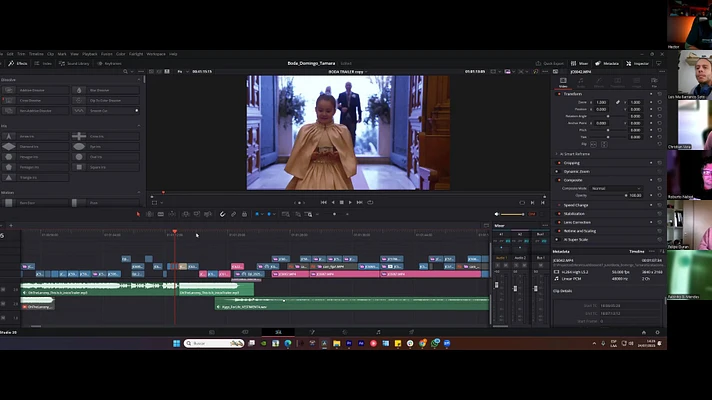Toggle Loop playback in viewer
Screen dimensions: 712x400
(370, 202)
